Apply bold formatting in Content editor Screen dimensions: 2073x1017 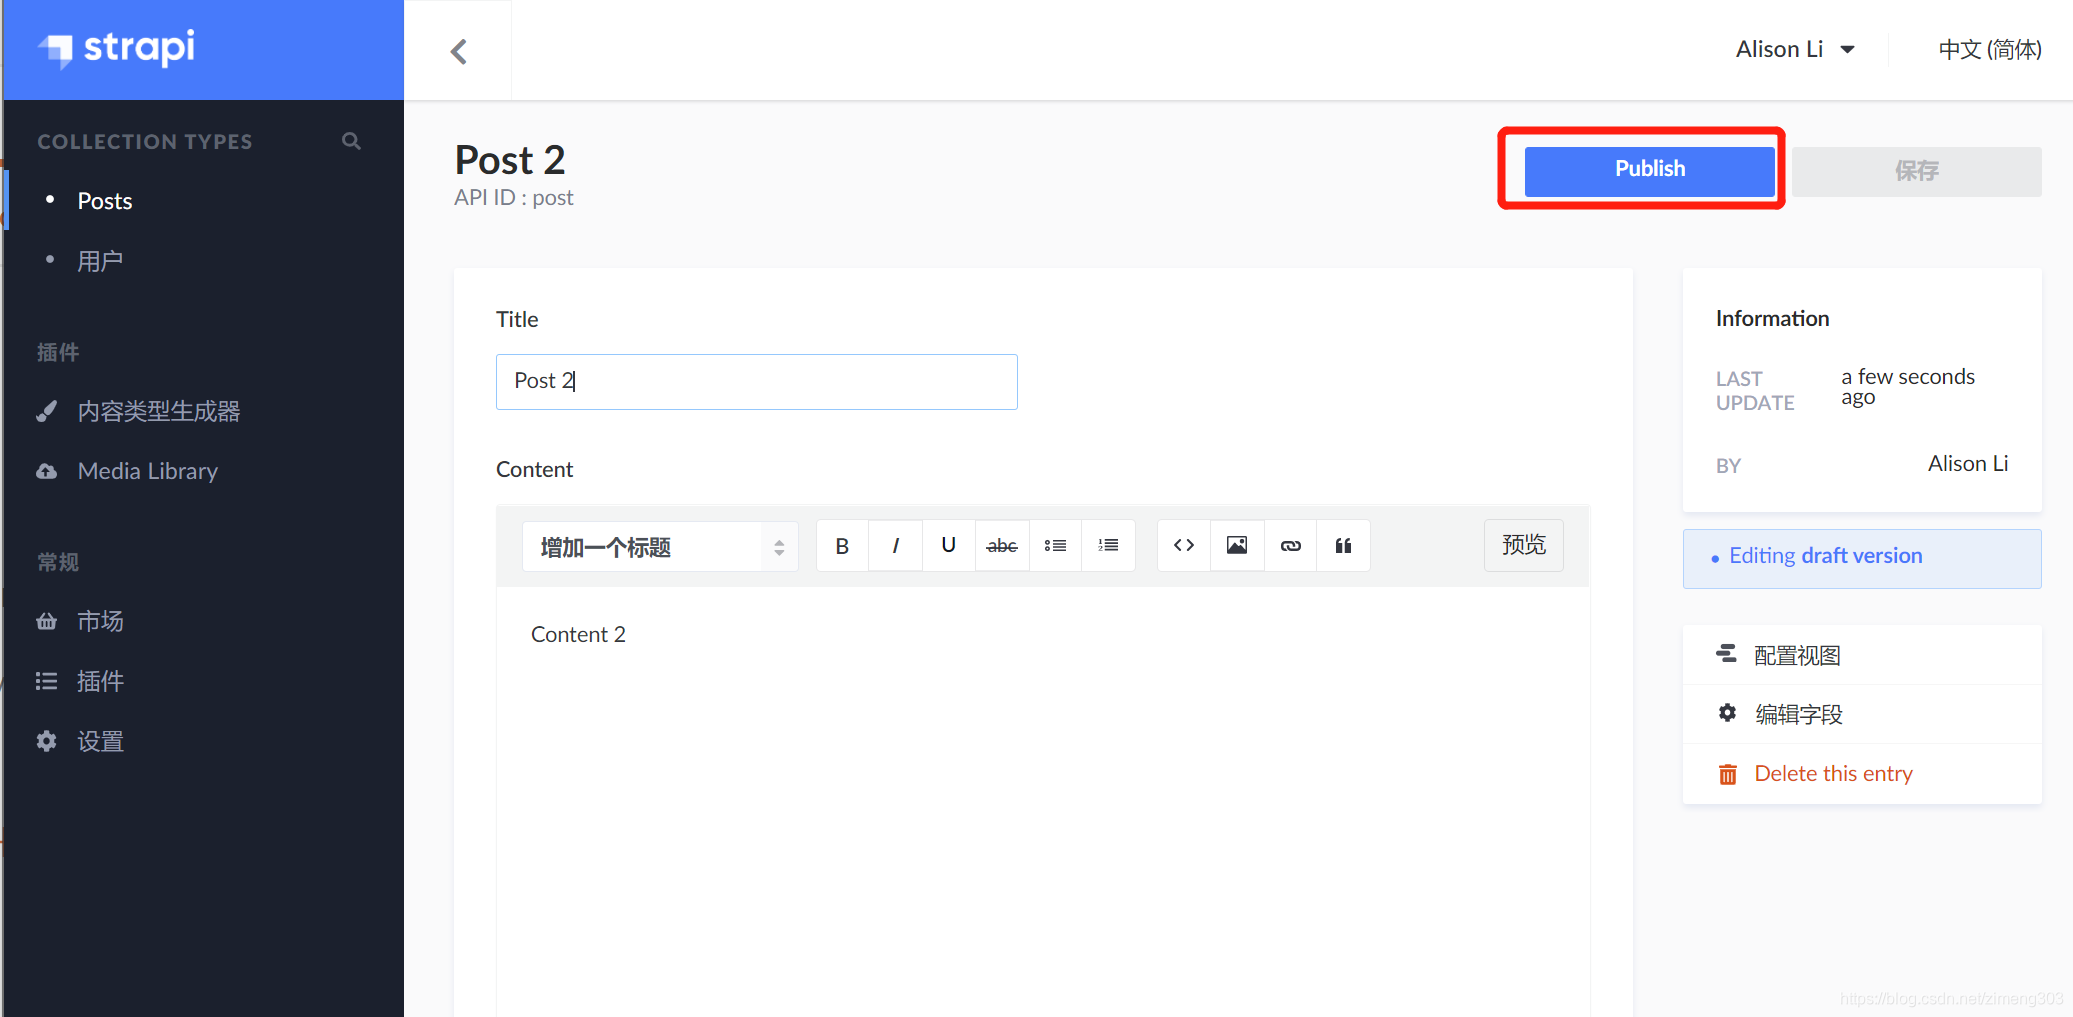pyautogui.click(x=842, y=546)
